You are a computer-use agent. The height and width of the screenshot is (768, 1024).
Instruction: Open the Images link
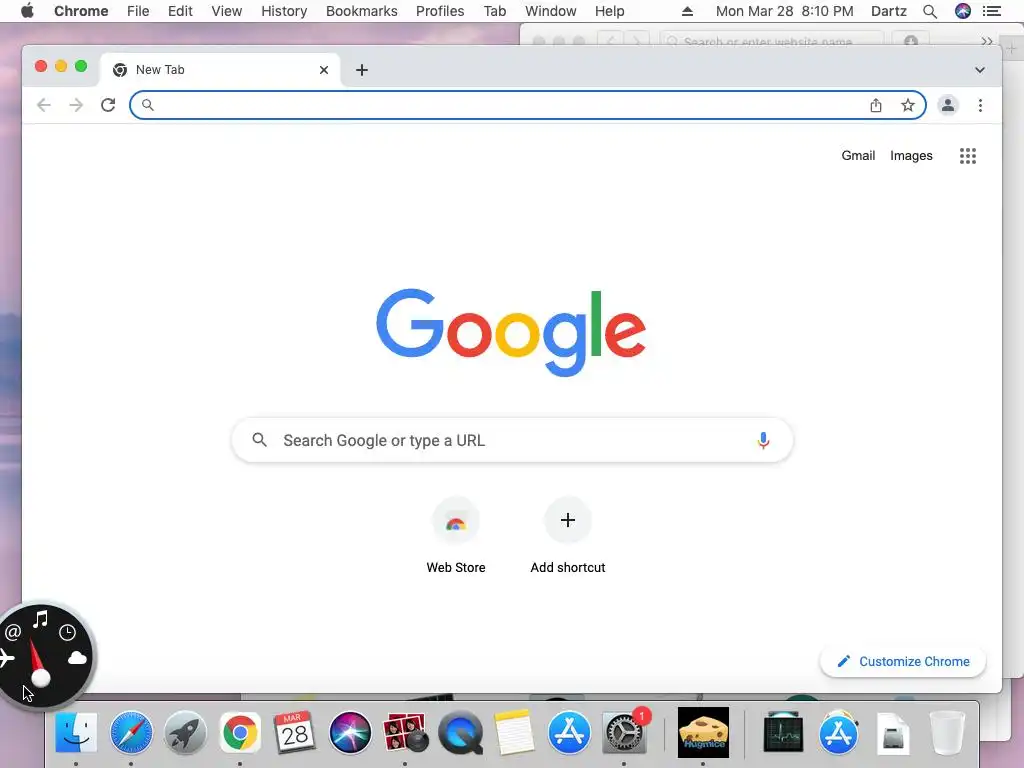[x=911, y=155]
